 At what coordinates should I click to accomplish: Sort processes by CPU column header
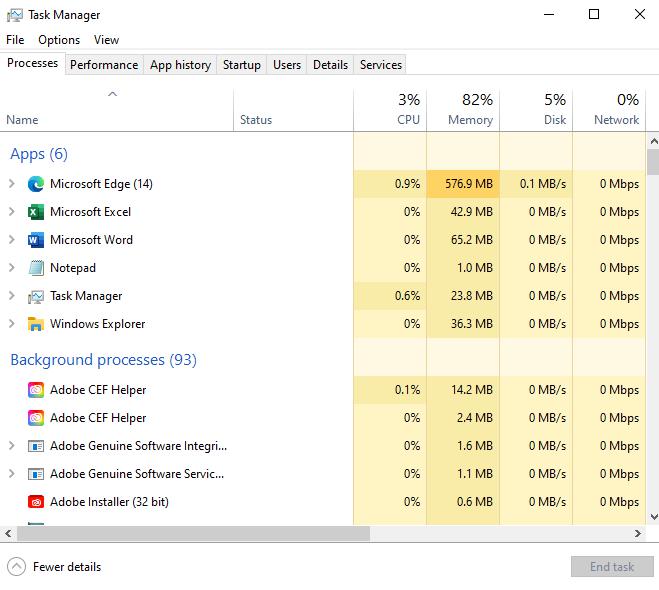(x=390, y=110)
